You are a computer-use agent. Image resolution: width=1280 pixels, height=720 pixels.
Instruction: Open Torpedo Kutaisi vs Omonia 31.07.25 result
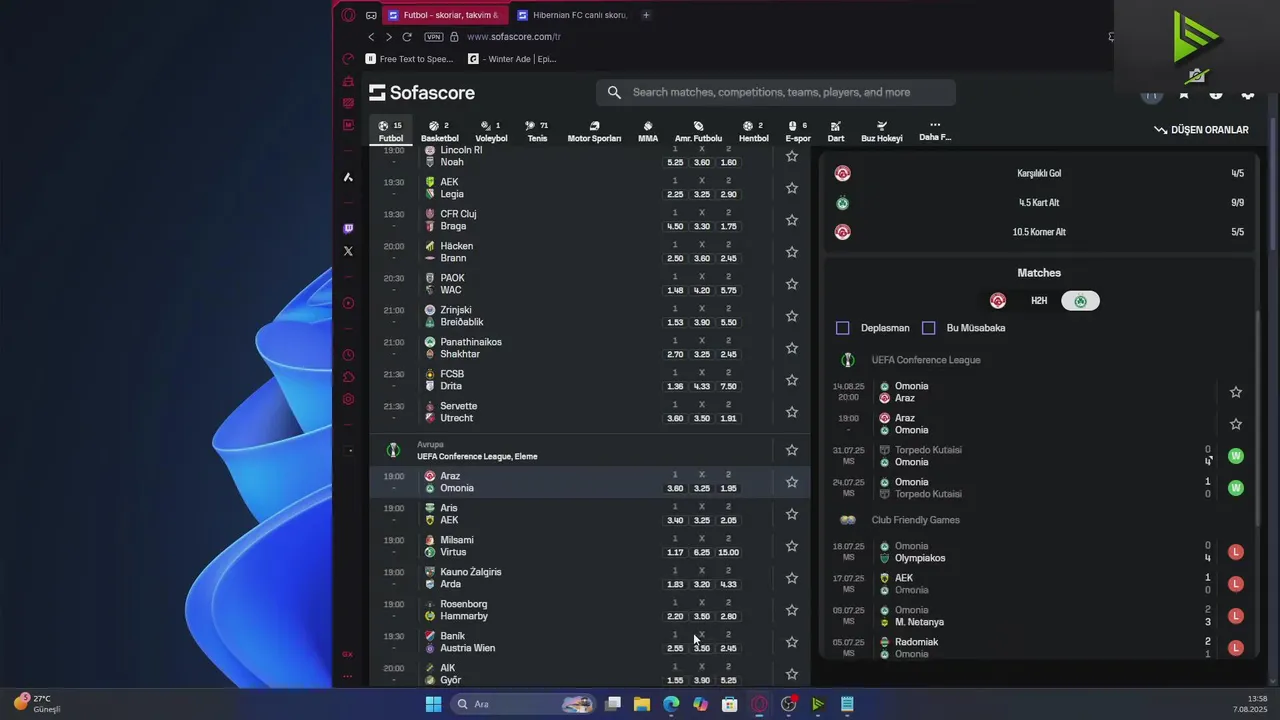(1038, 456)
